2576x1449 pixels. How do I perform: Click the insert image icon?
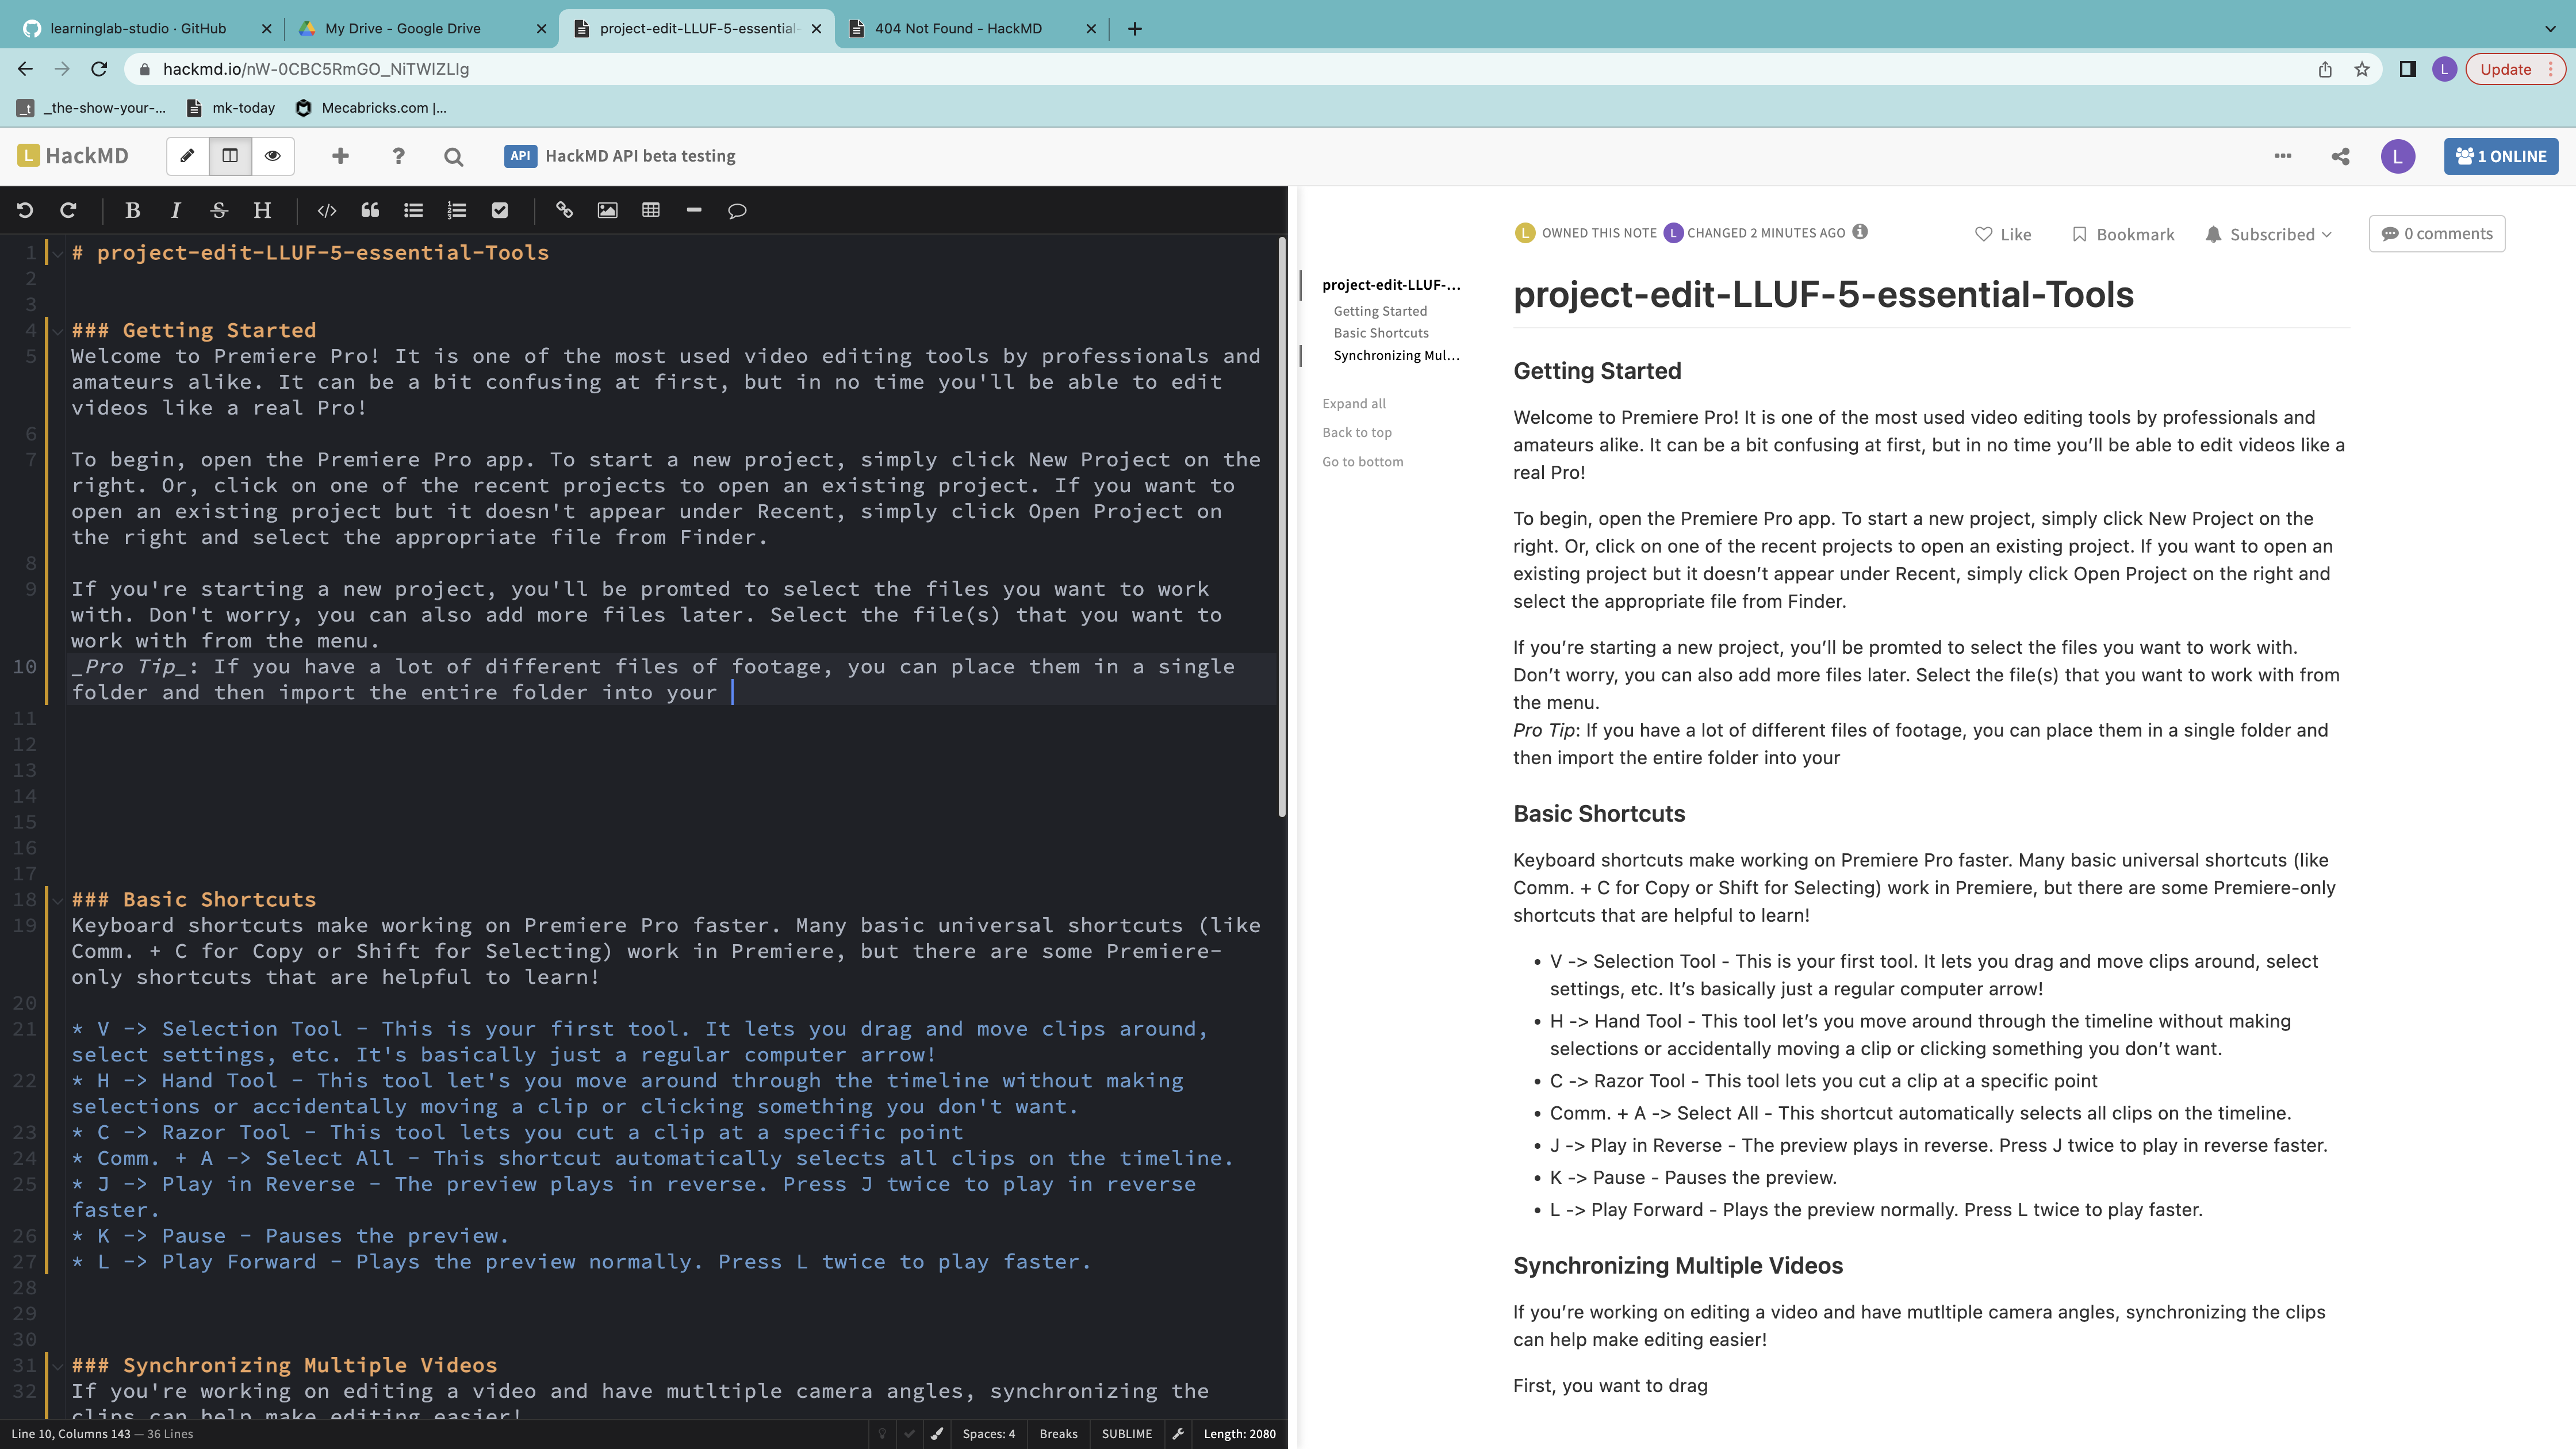(x=607, y=211)
